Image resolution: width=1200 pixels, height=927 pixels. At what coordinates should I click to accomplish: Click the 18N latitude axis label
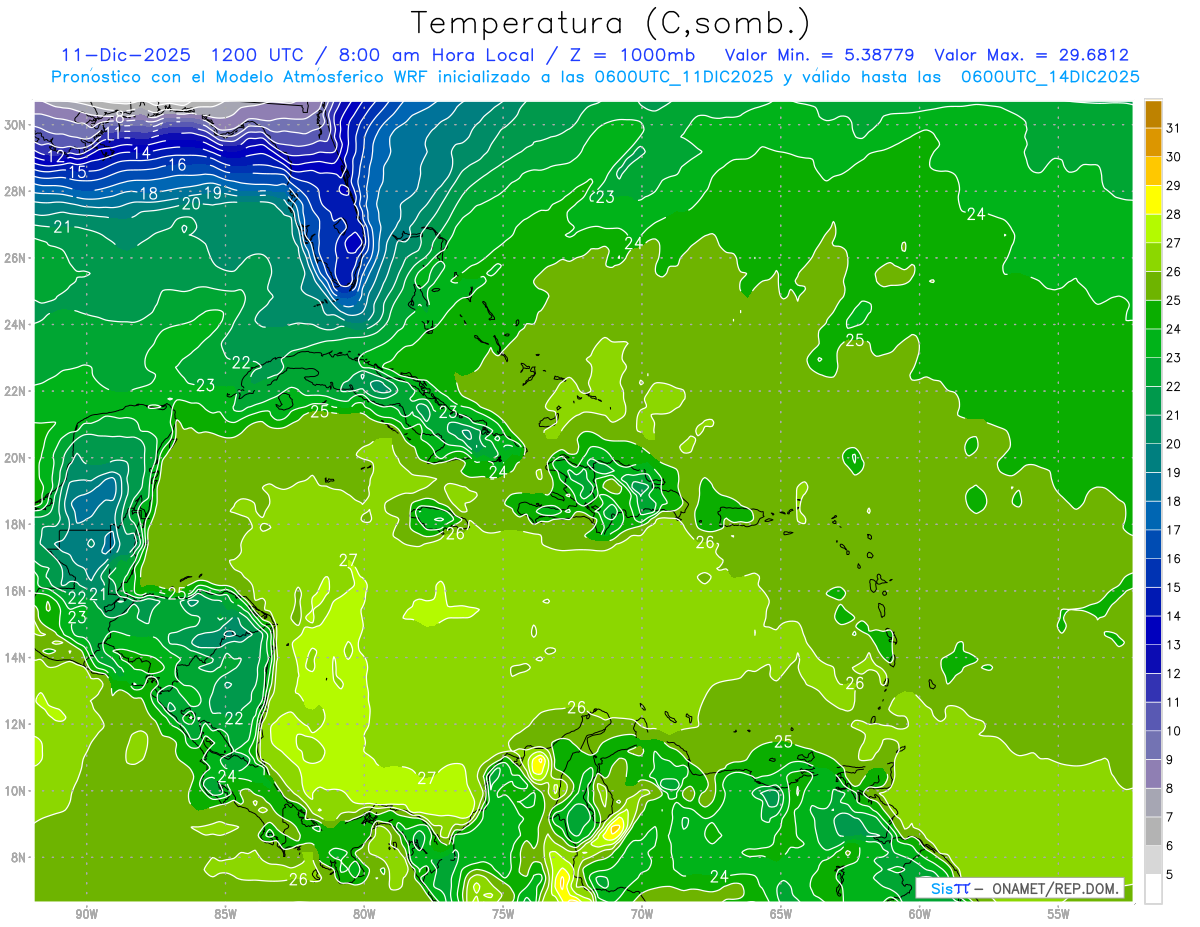point(16,524)
